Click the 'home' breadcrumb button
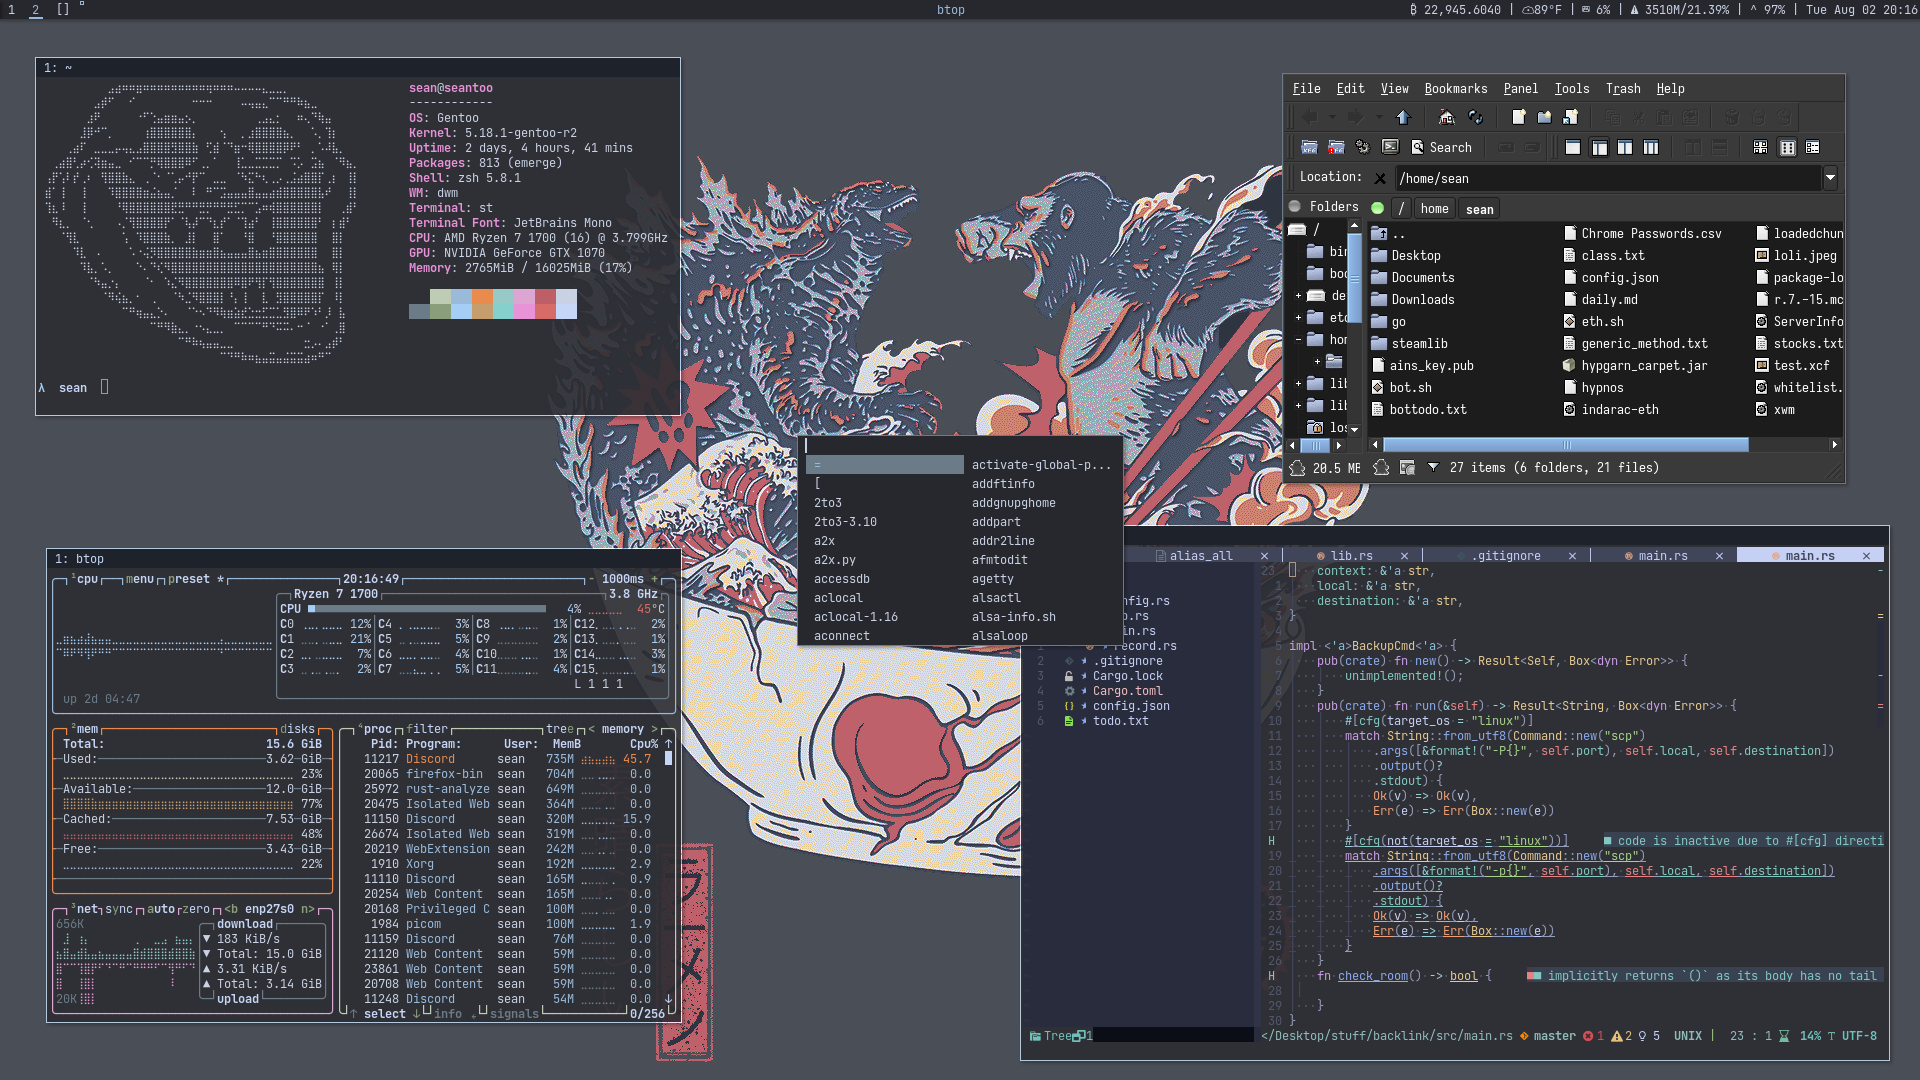 pyautogui.click(x=1434, y=208)
